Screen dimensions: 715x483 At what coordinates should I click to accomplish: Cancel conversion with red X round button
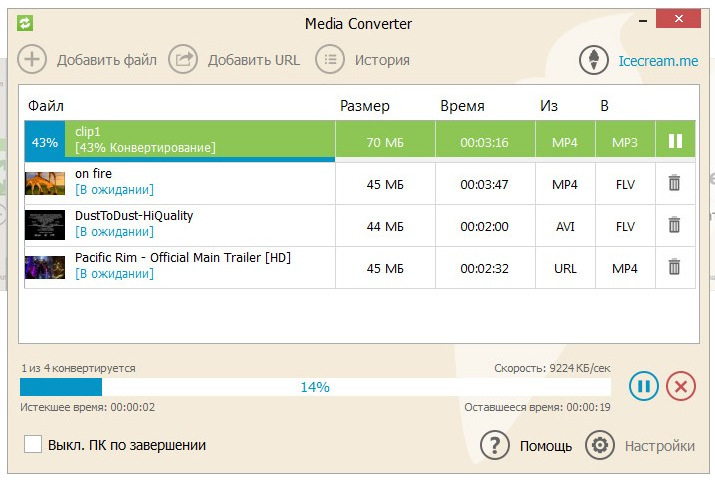click(681, 386)
